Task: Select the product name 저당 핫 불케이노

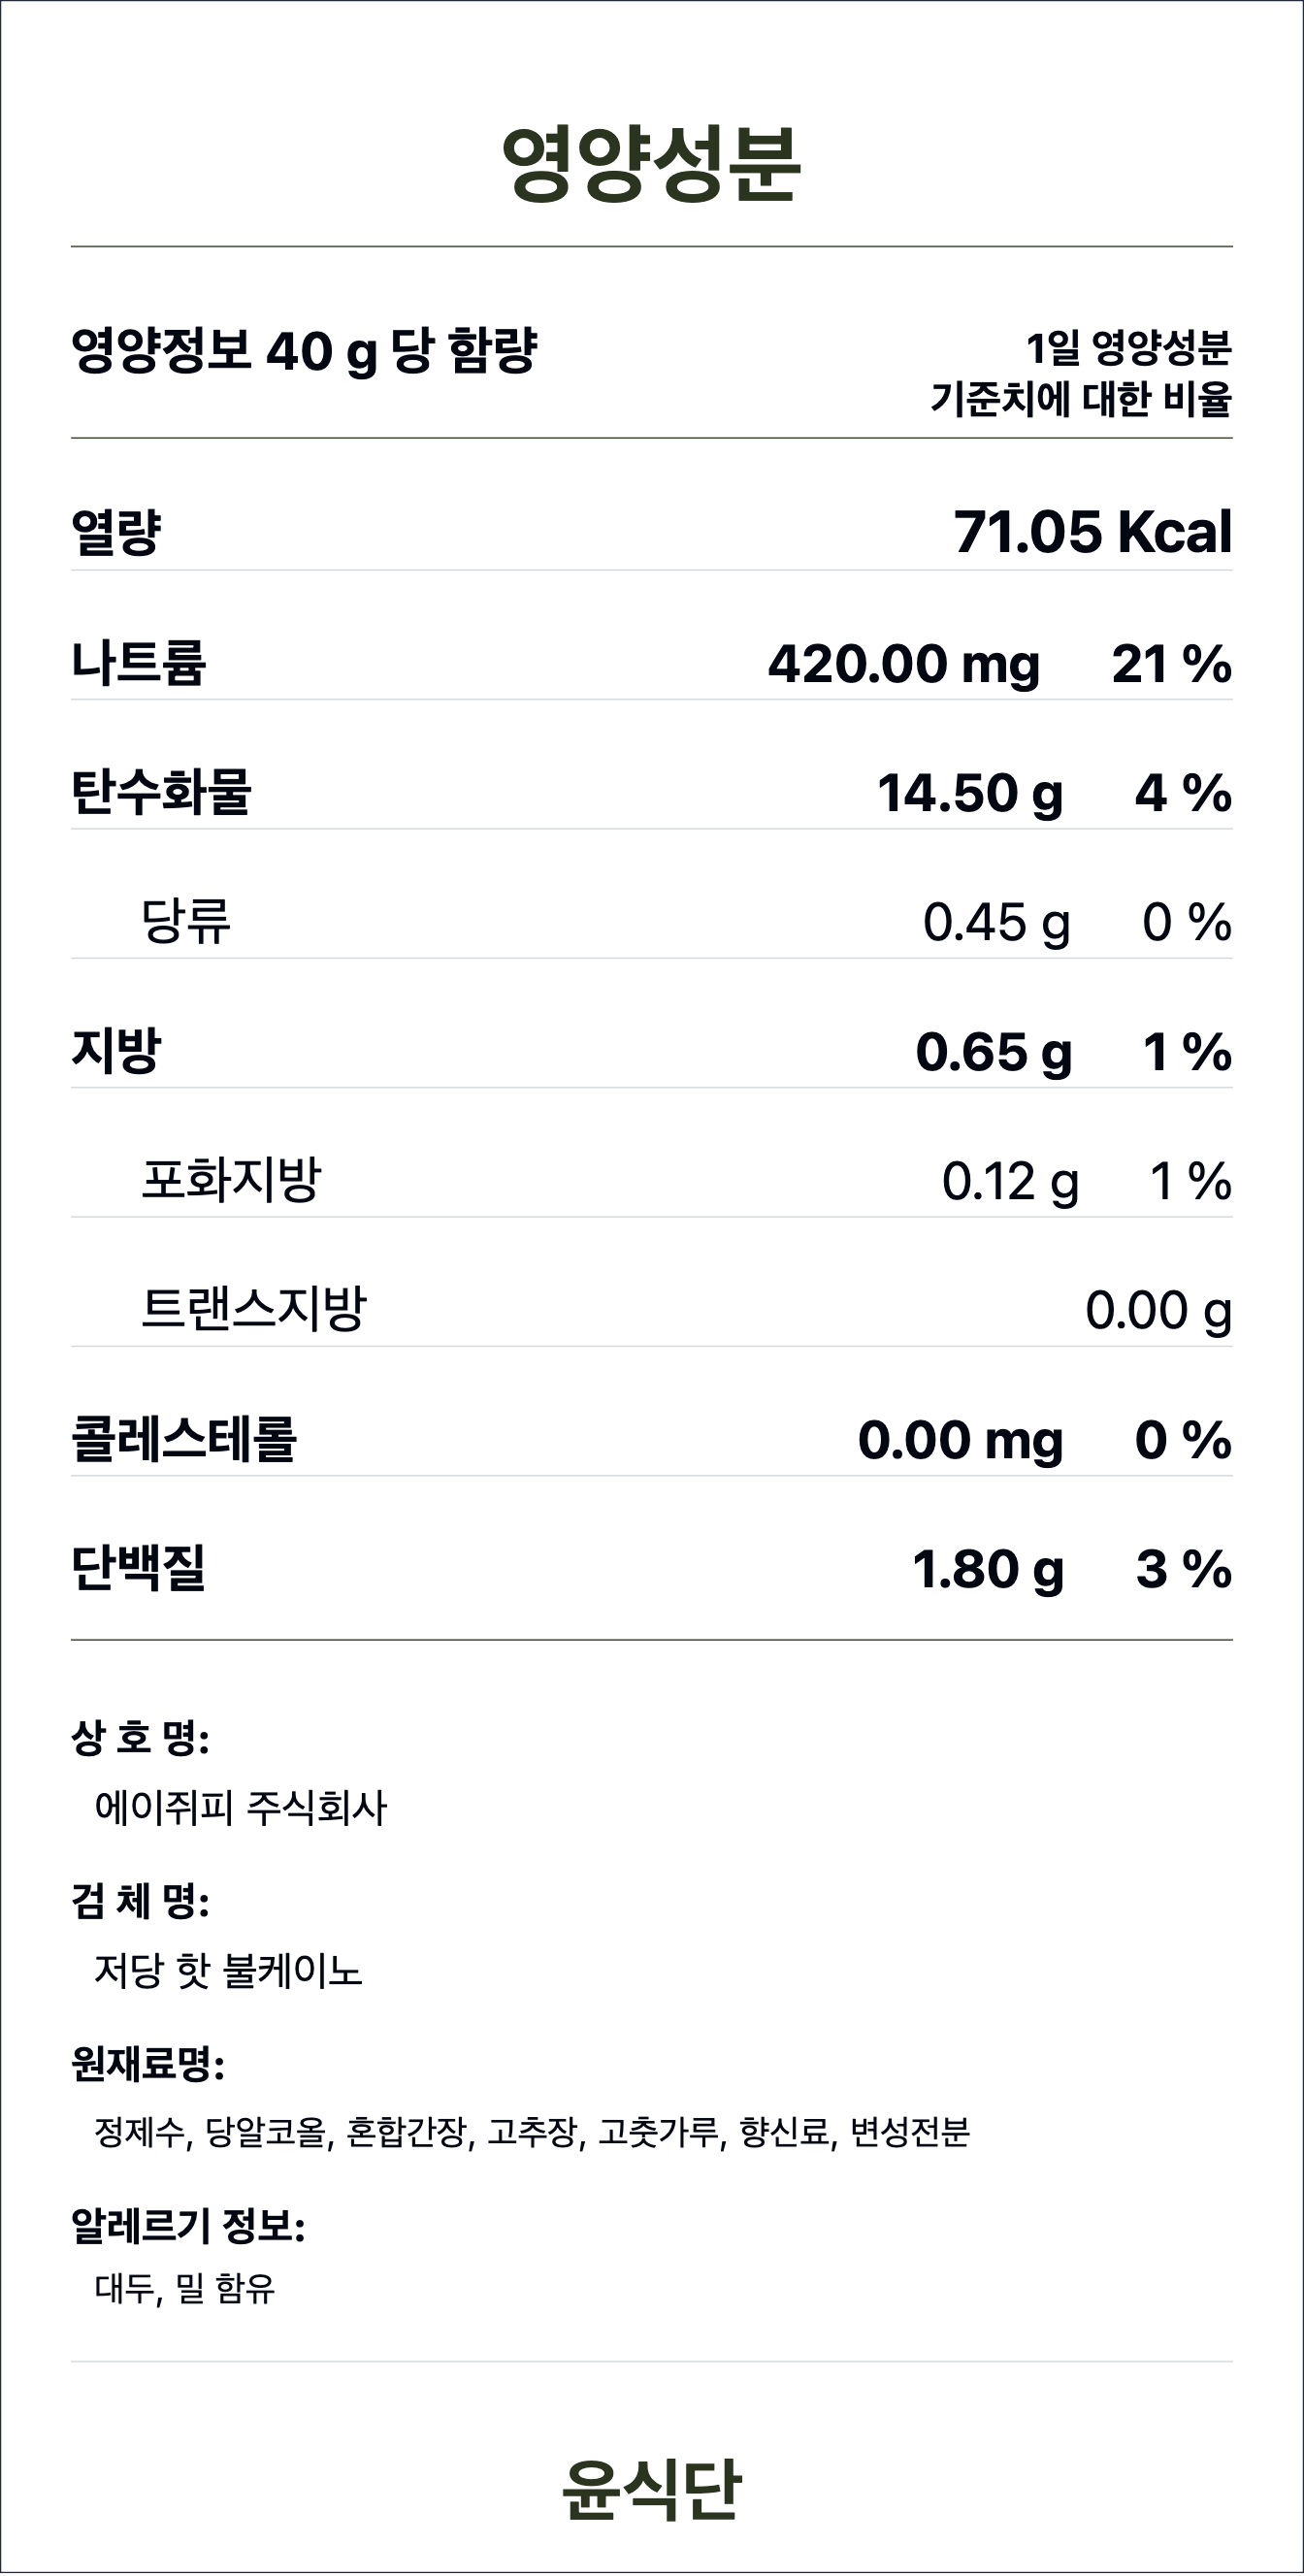Action: pos(228,1970)
